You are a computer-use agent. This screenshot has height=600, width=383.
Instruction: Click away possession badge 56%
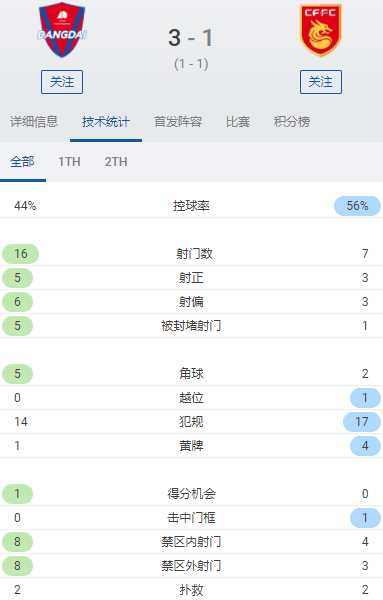(357, 206)
